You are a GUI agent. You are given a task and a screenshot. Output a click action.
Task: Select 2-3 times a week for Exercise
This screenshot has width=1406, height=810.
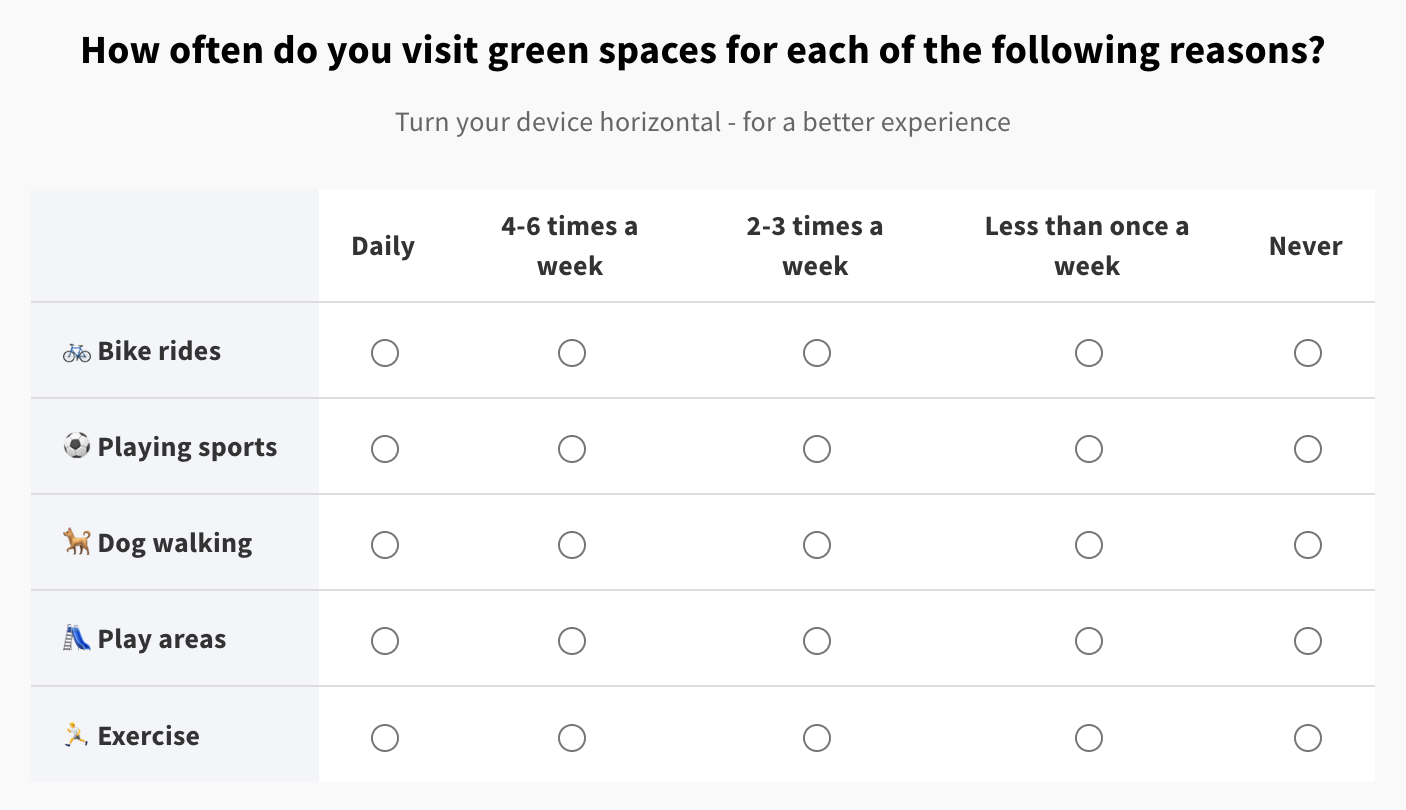pos(817,738)
